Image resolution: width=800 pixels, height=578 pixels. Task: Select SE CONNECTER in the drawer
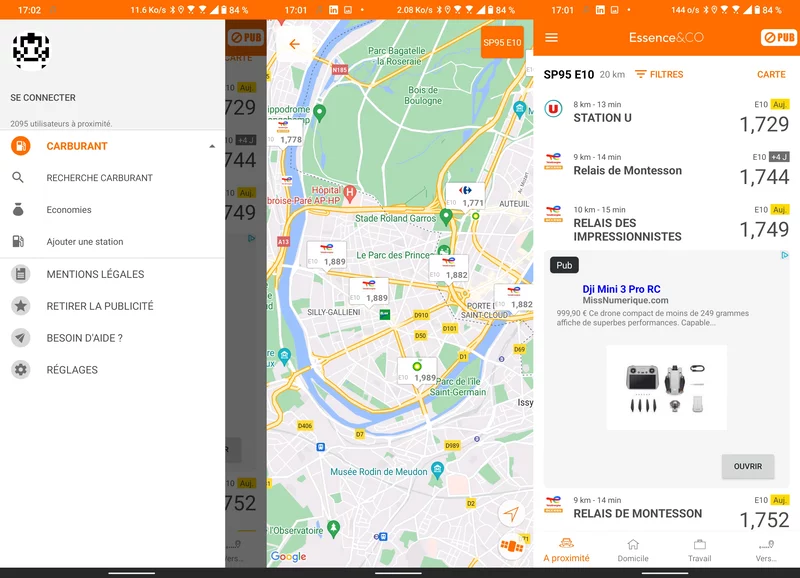(x=43, y=97)
